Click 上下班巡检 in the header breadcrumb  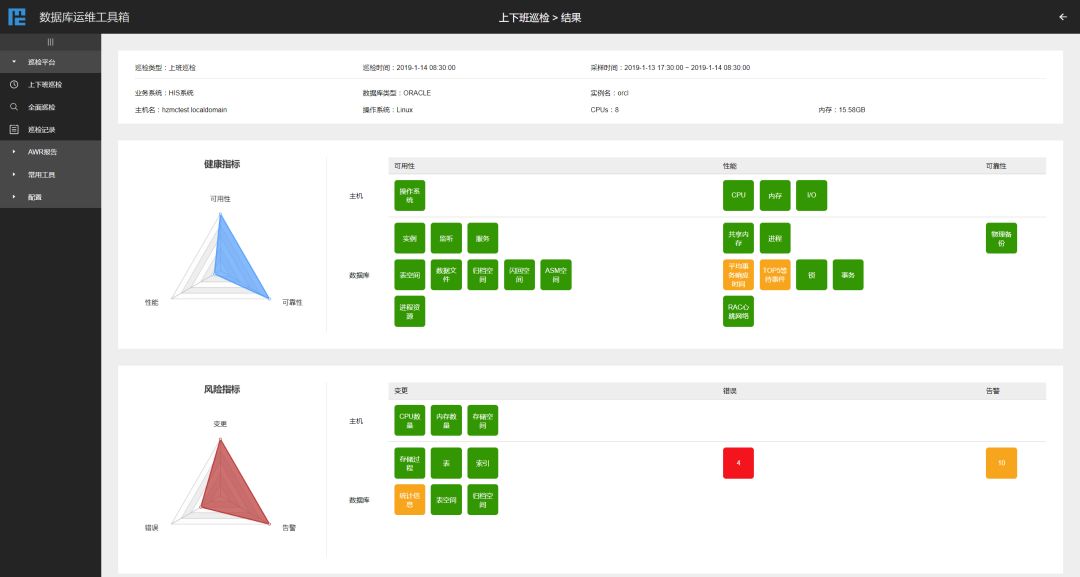pos(523,17)
